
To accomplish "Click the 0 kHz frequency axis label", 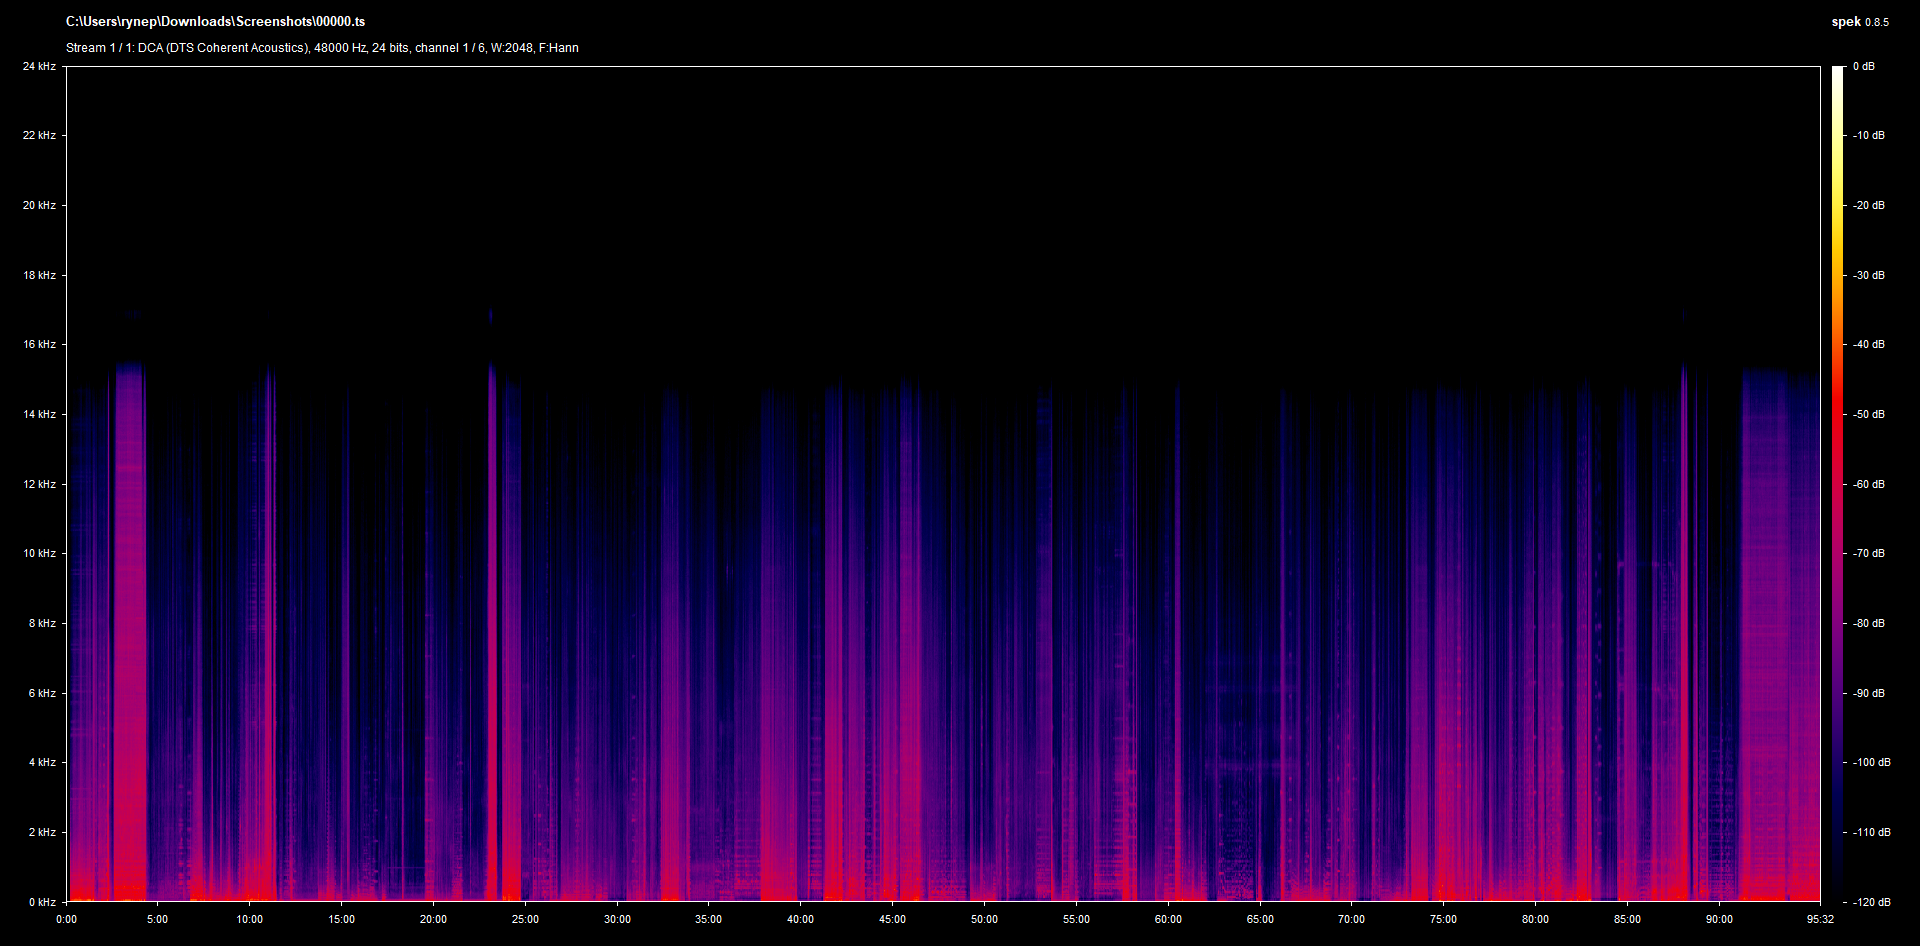I will (x=42, y=902).
